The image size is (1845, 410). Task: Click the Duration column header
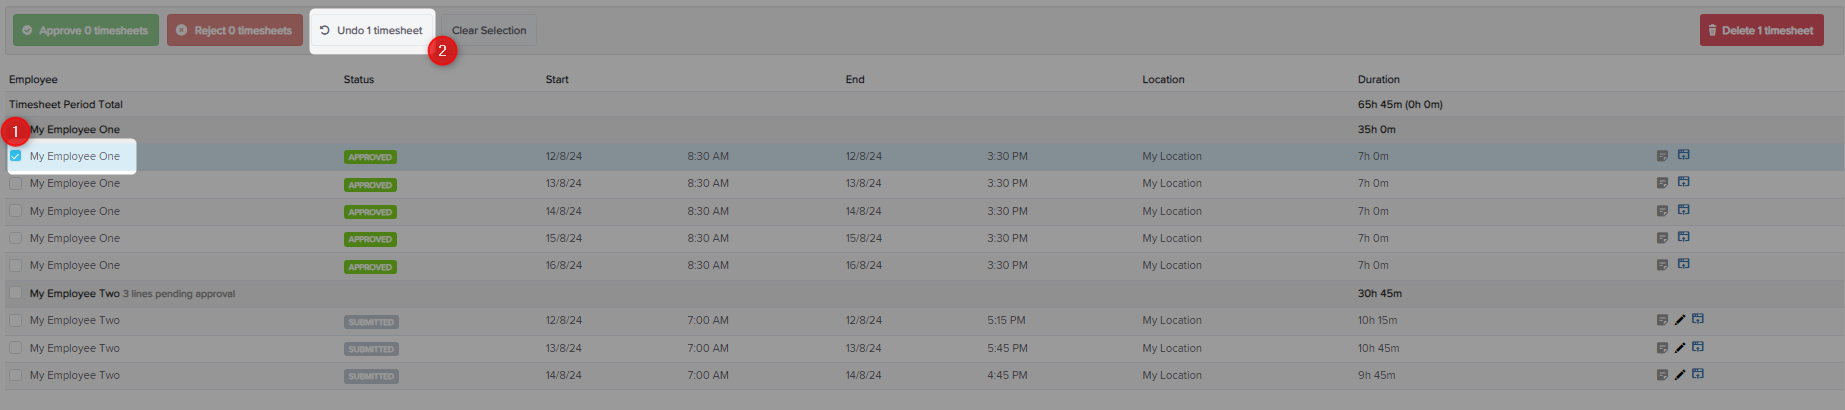(1378, 79)
